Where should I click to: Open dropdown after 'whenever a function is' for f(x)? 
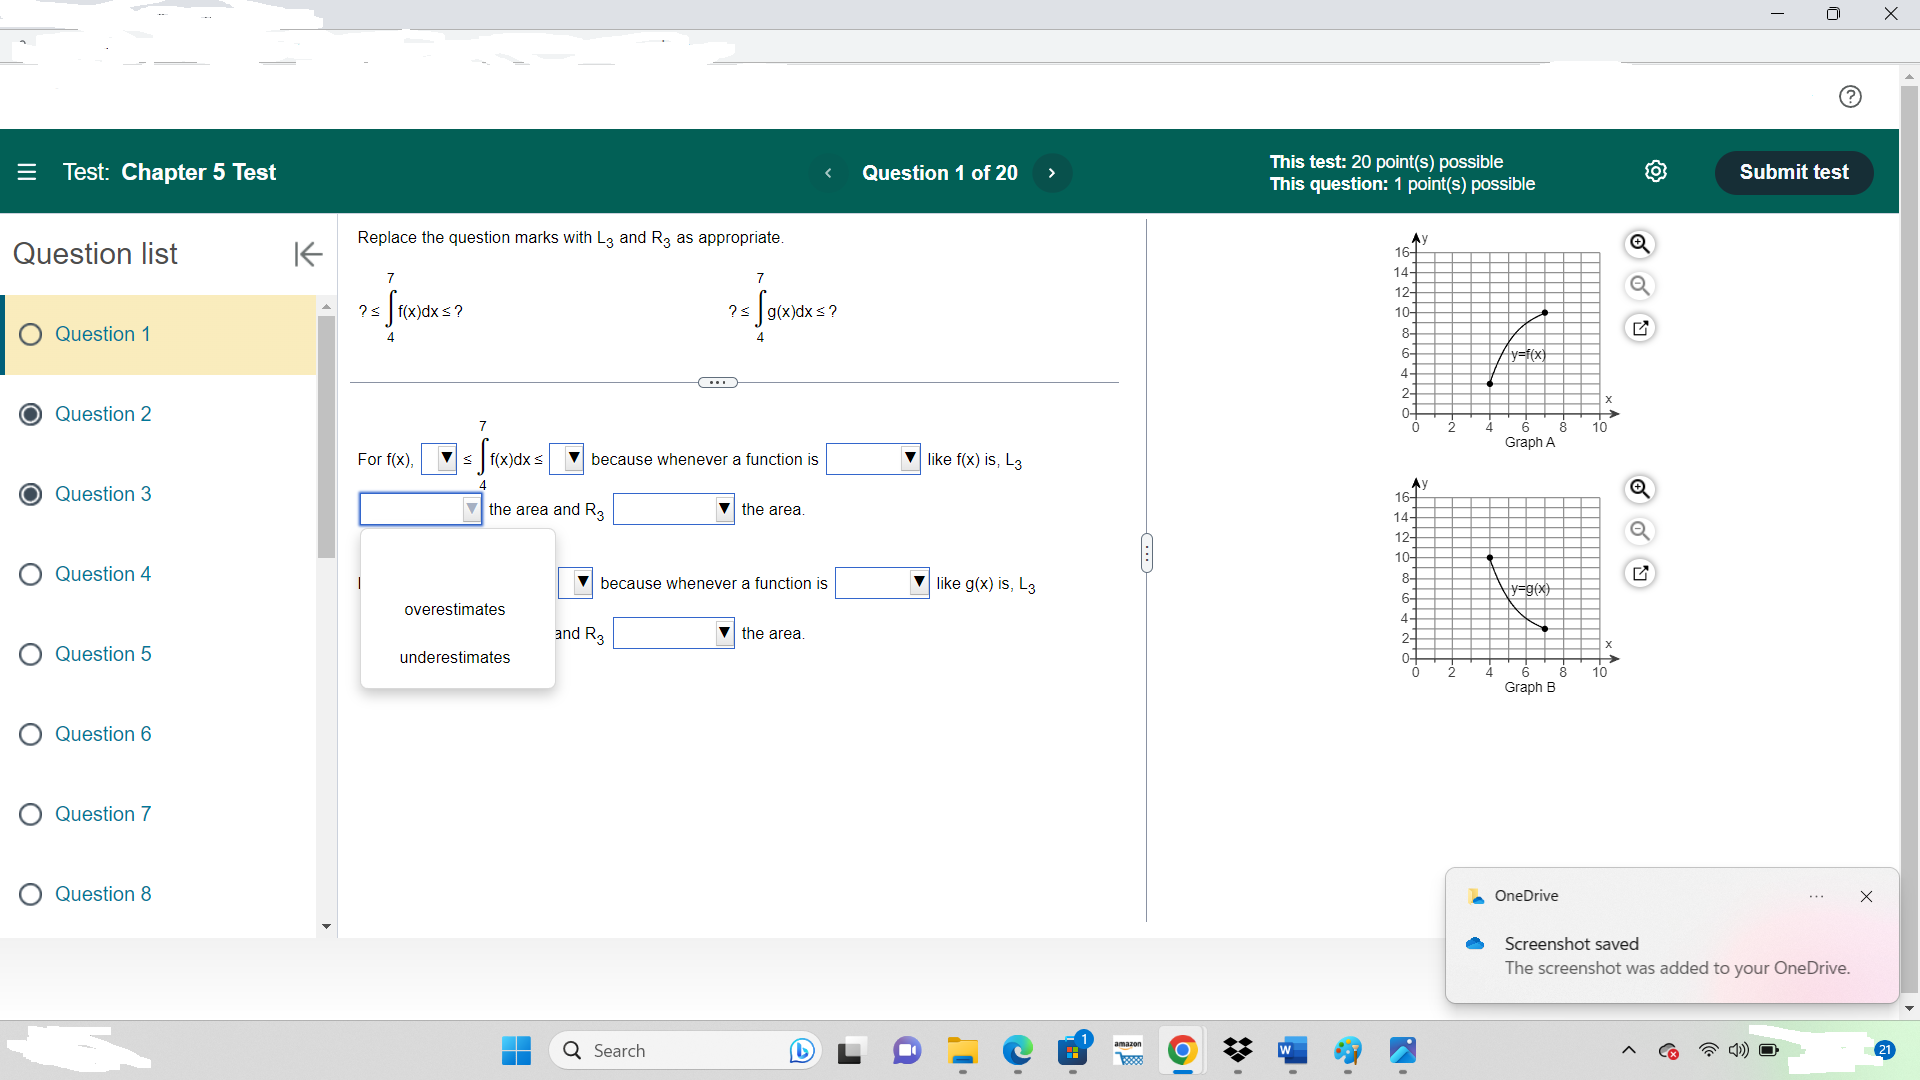coord(872,459)
